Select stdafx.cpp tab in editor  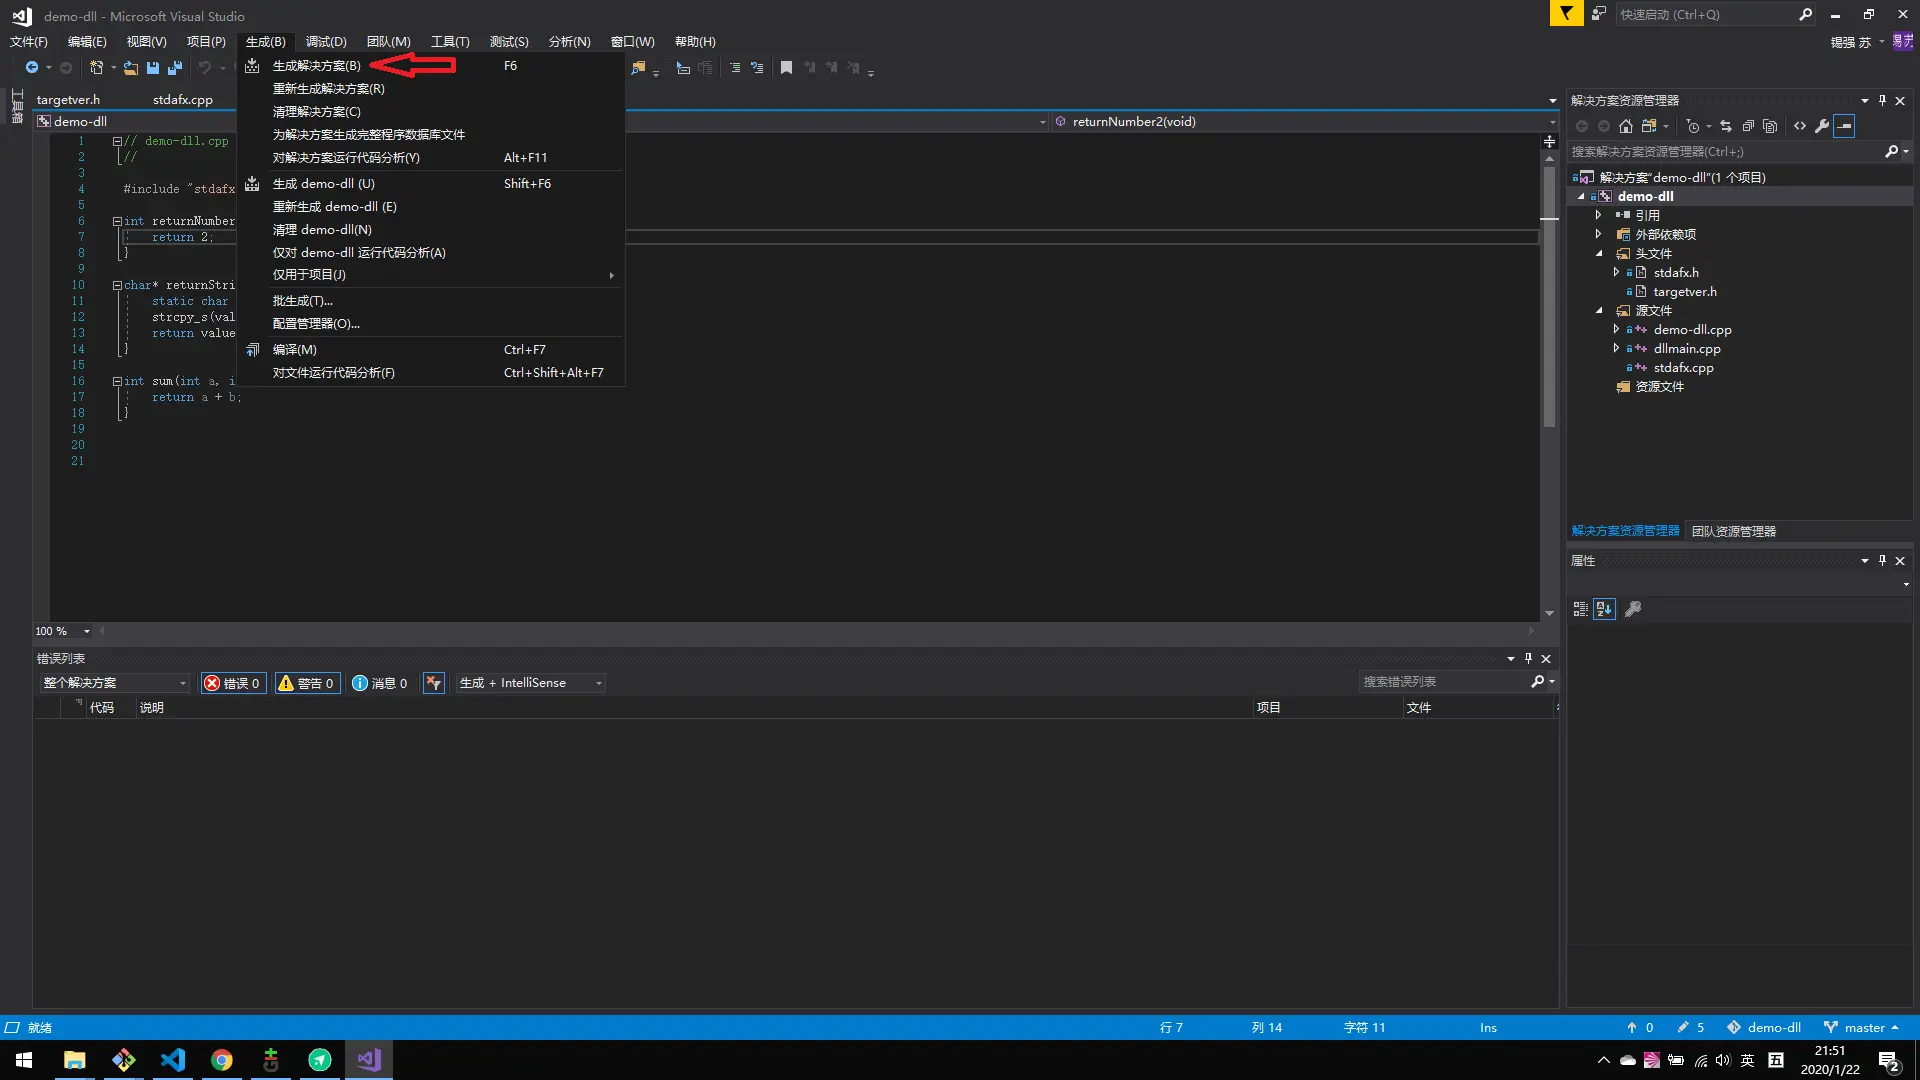(182, 99)
